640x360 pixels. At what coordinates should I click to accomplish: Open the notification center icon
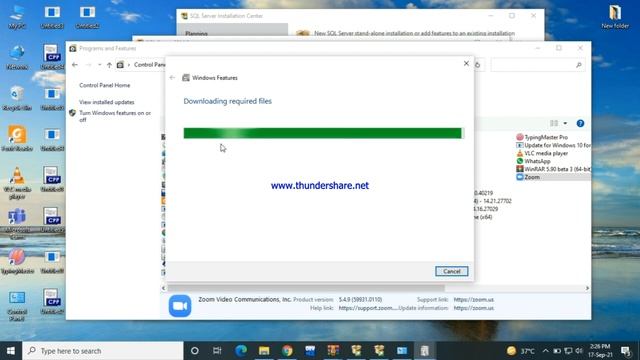coord(625,351)
